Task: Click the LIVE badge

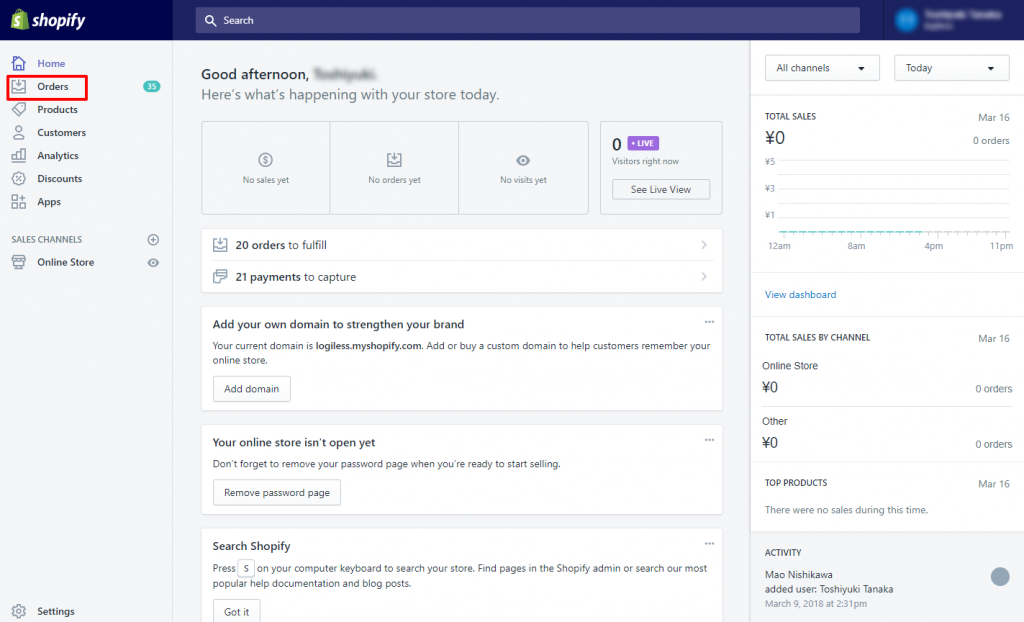Action: (643, 143)
